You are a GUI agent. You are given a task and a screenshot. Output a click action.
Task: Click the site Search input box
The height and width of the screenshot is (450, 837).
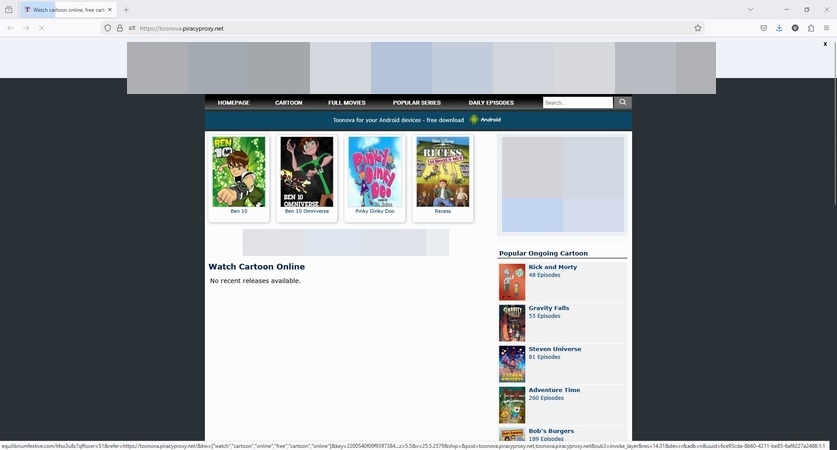point(578,102)
